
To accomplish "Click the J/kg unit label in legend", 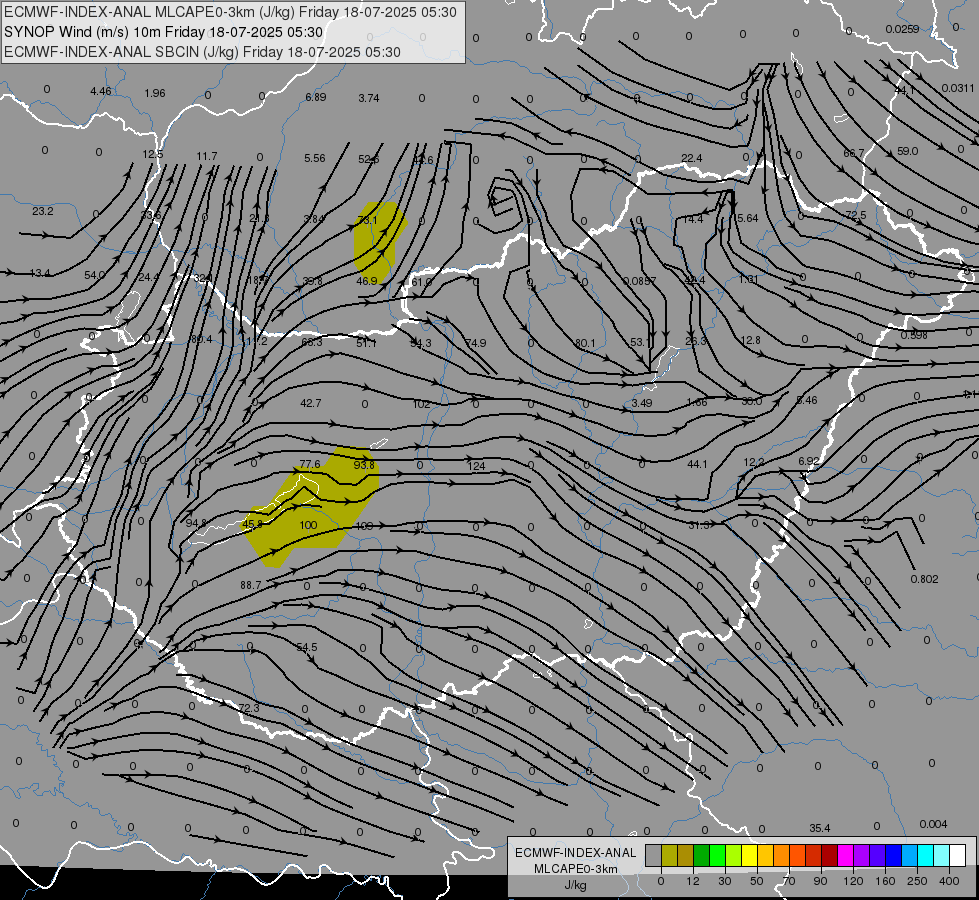I will [576, 885].
